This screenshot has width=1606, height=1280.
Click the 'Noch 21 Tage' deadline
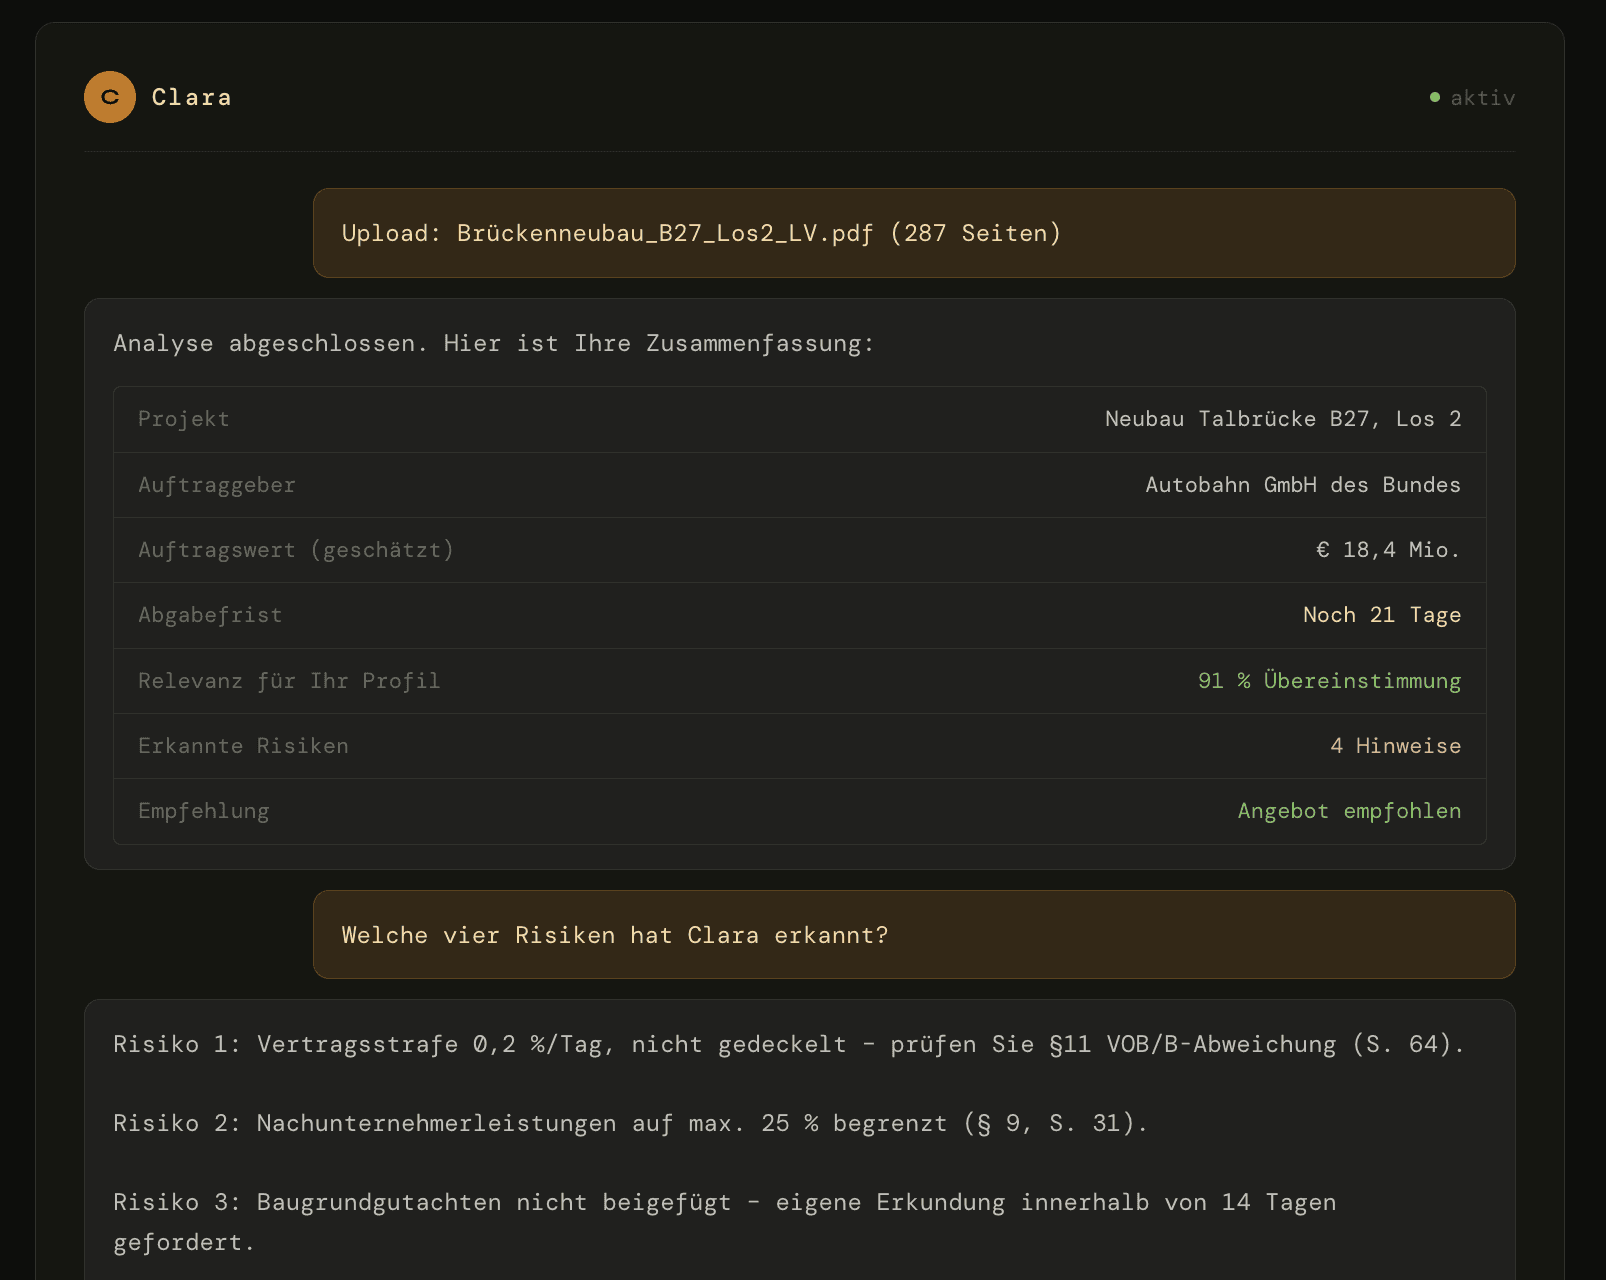pyautogui.click(x=1382, y=615)
